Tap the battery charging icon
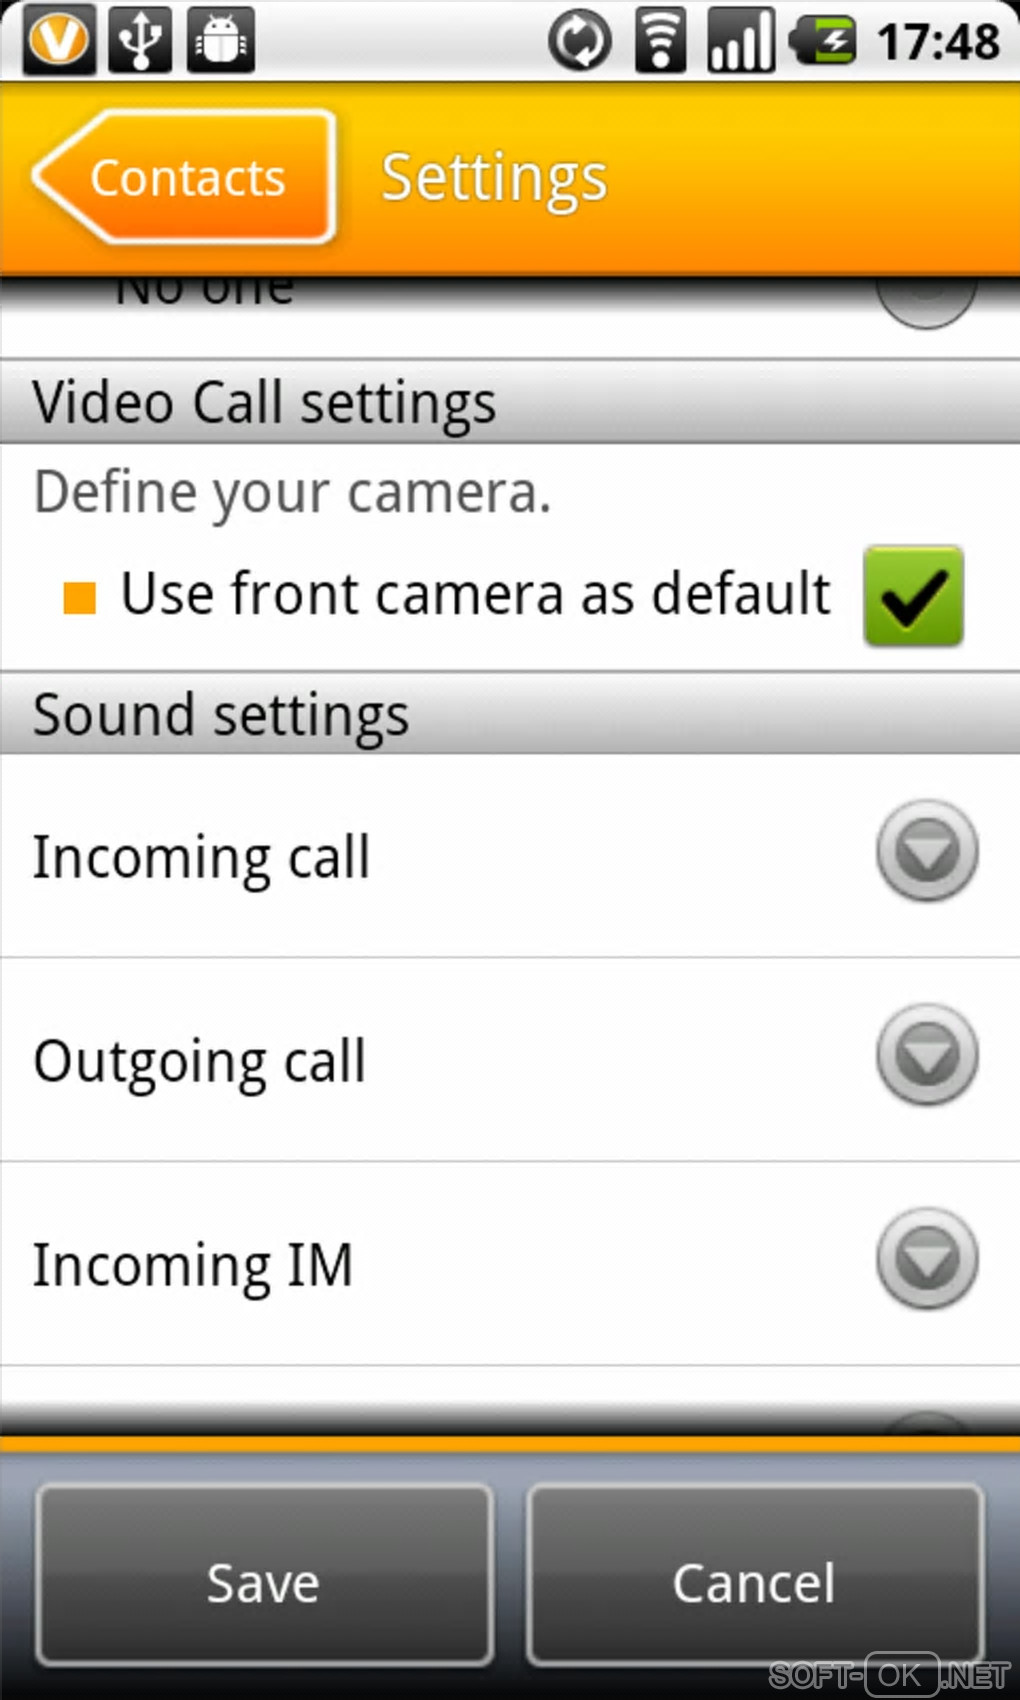Viewport: 1020px width, 1700px height. click(824, 42)
